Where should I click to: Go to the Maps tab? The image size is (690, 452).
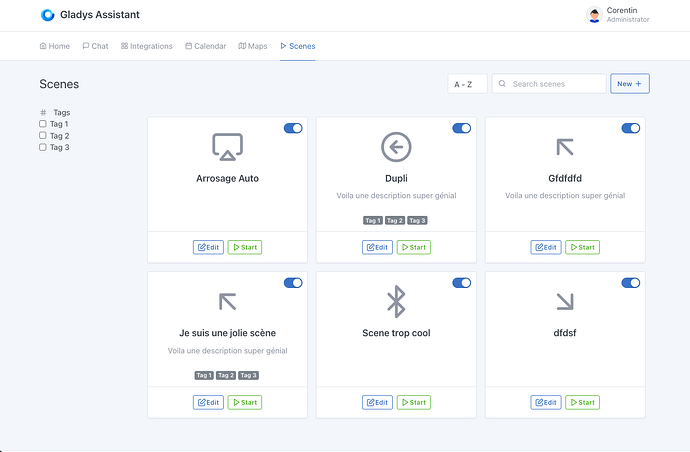[253, 46]
